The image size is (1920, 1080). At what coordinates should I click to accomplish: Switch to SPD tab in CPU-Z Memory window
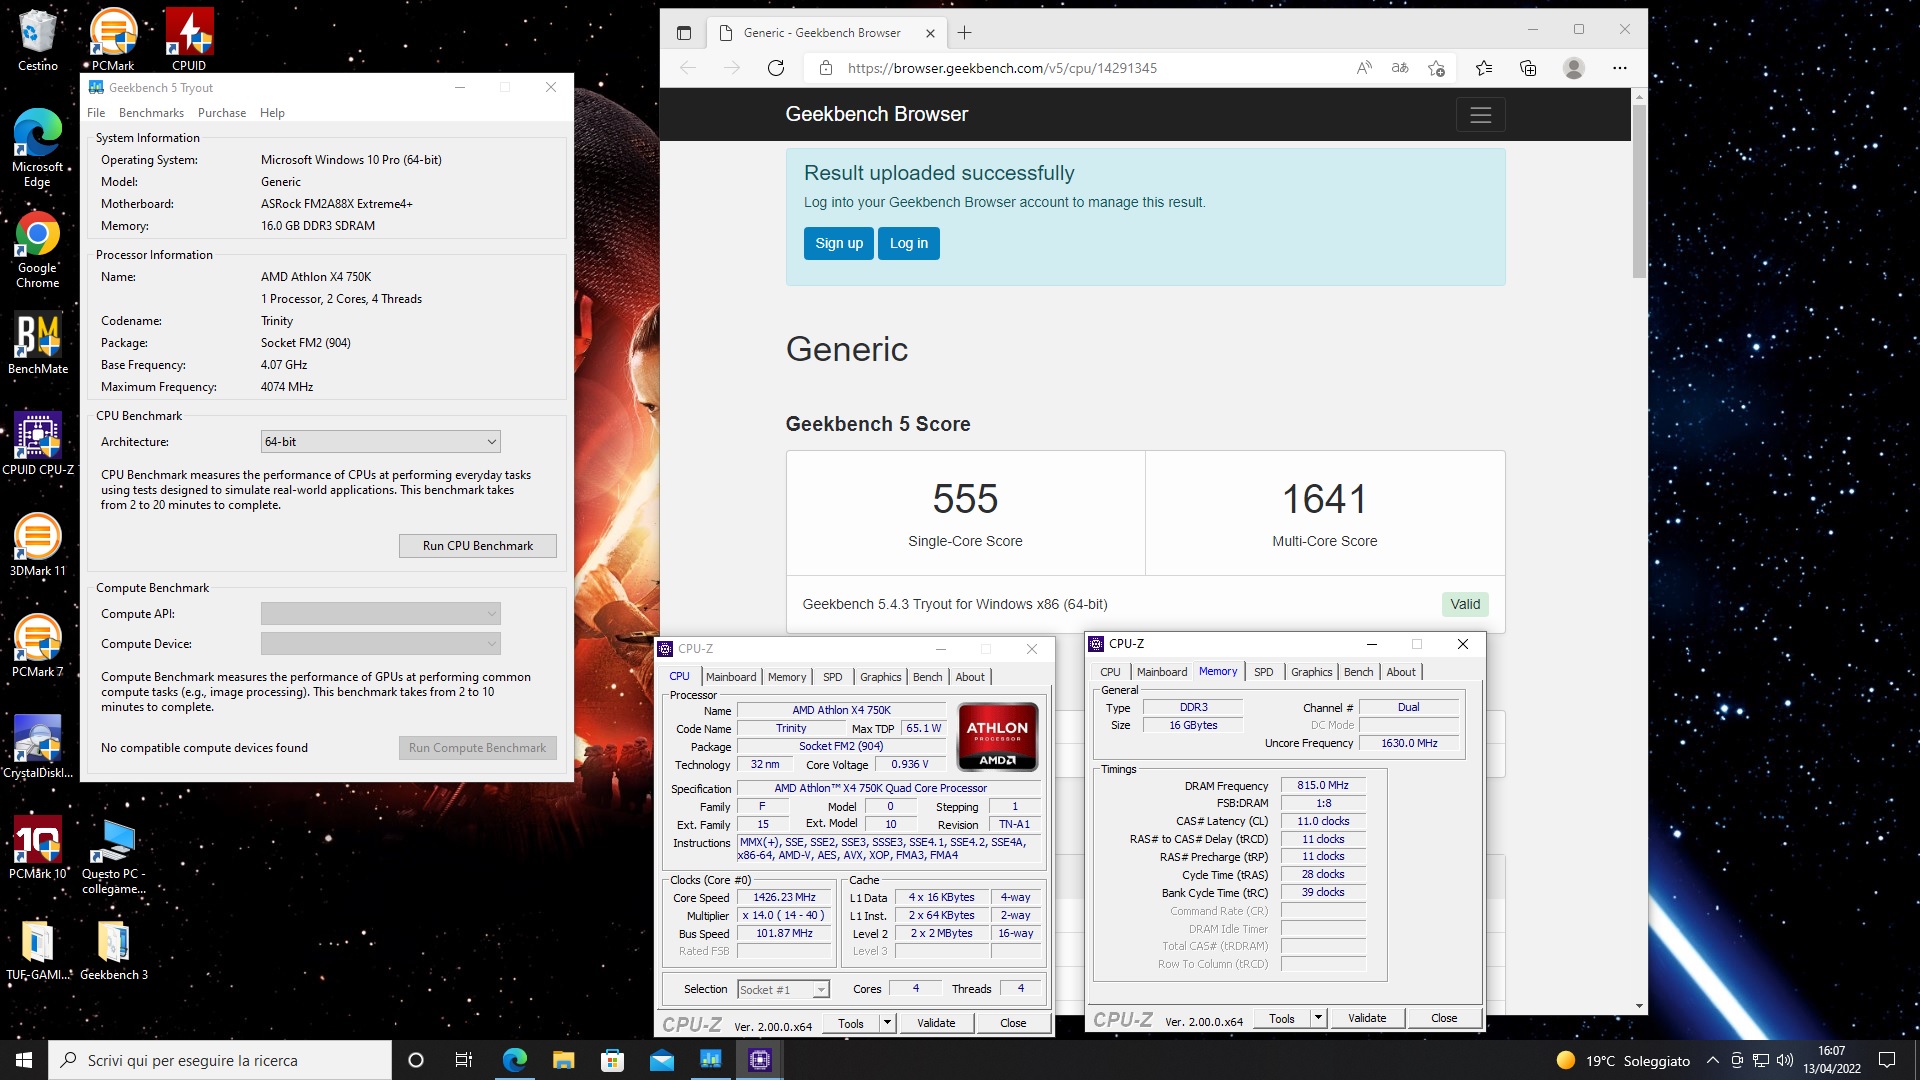click(x=1263, y=672)
